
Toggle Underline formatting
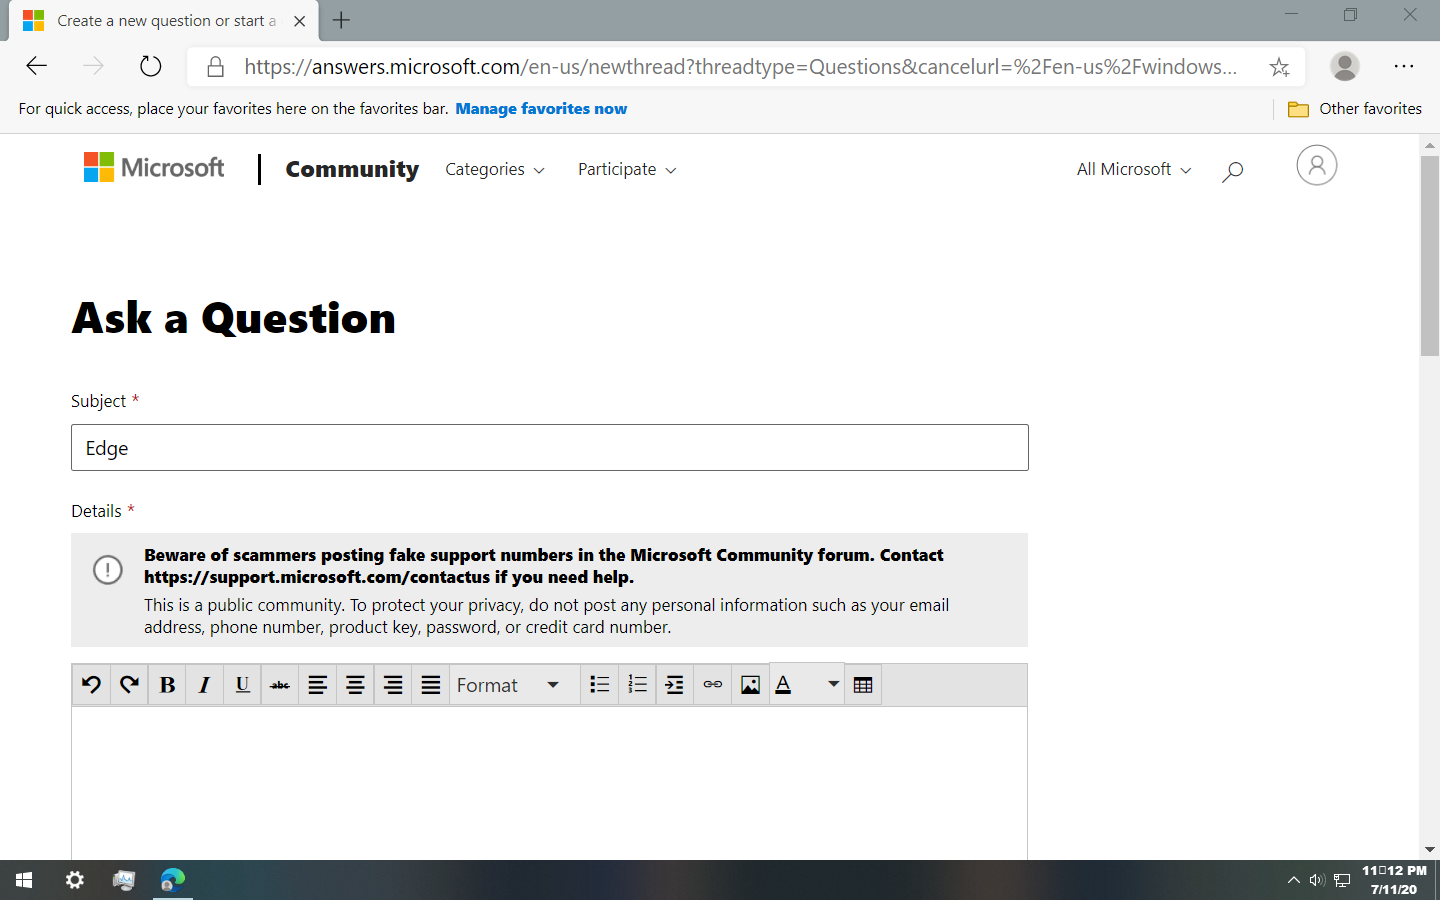242,685
